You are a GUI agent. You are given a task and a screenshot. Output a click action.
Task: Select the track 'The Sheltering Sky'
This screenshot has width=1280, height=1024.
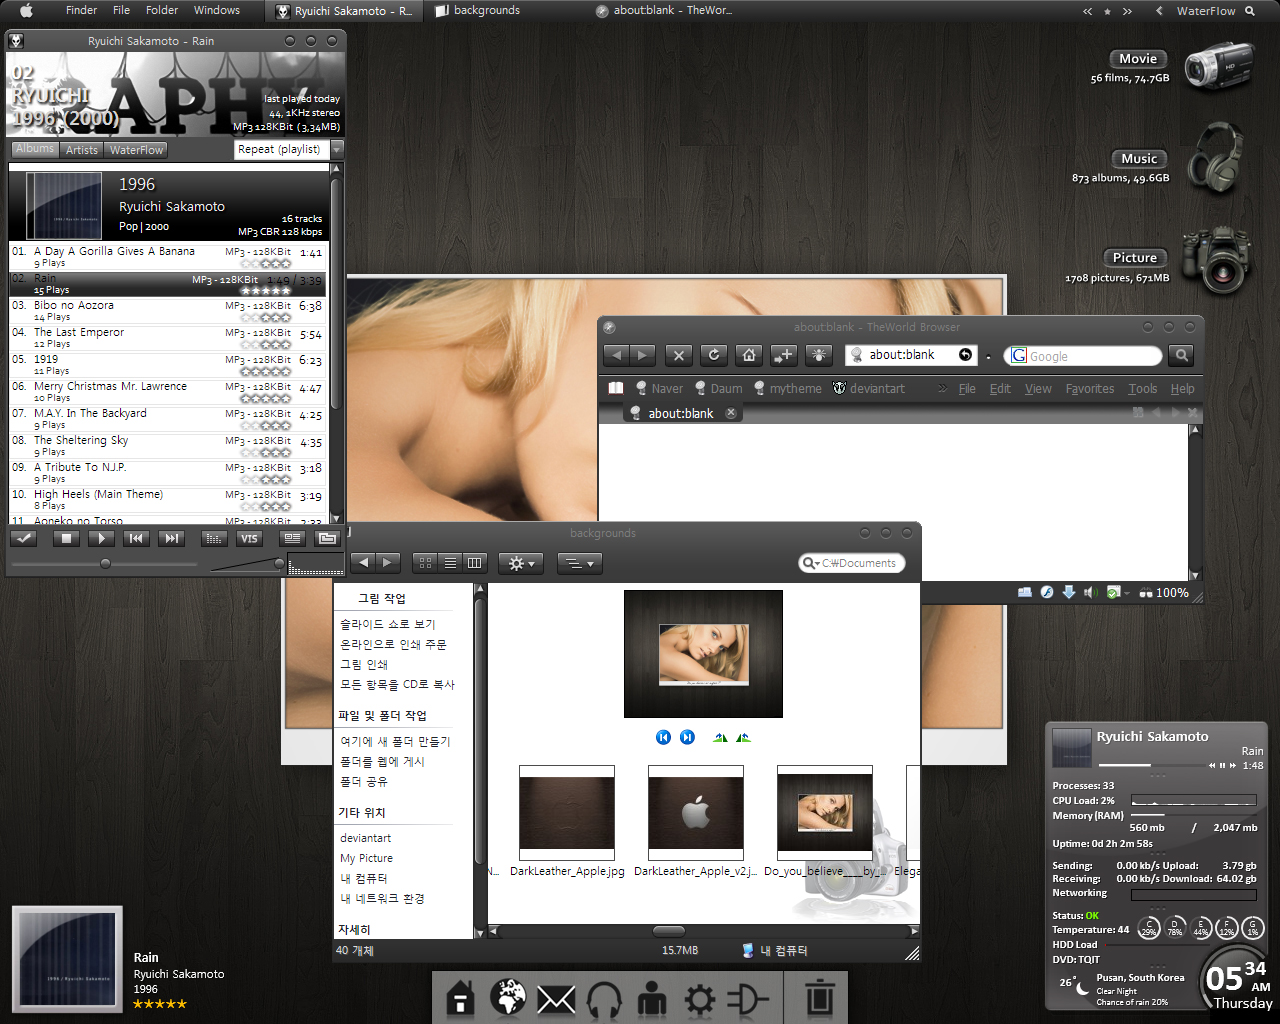(167, 446)
